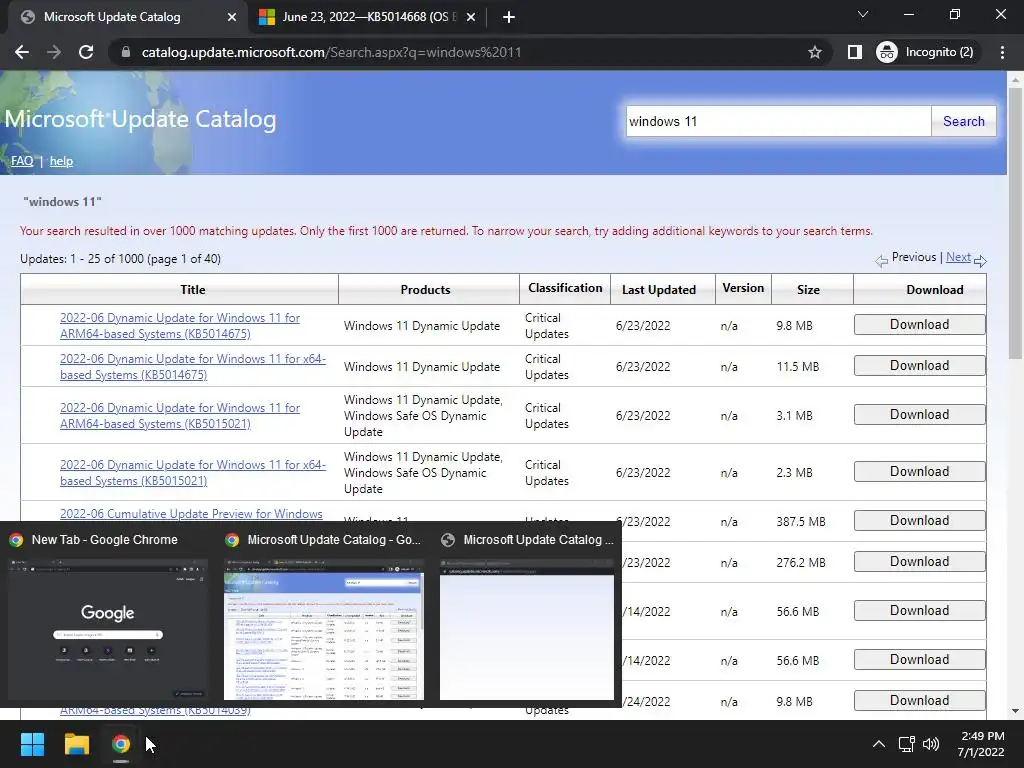Show hidden tray icons with the chevron
This screenshot has height=768, width=1024.
tap(879, 744)
